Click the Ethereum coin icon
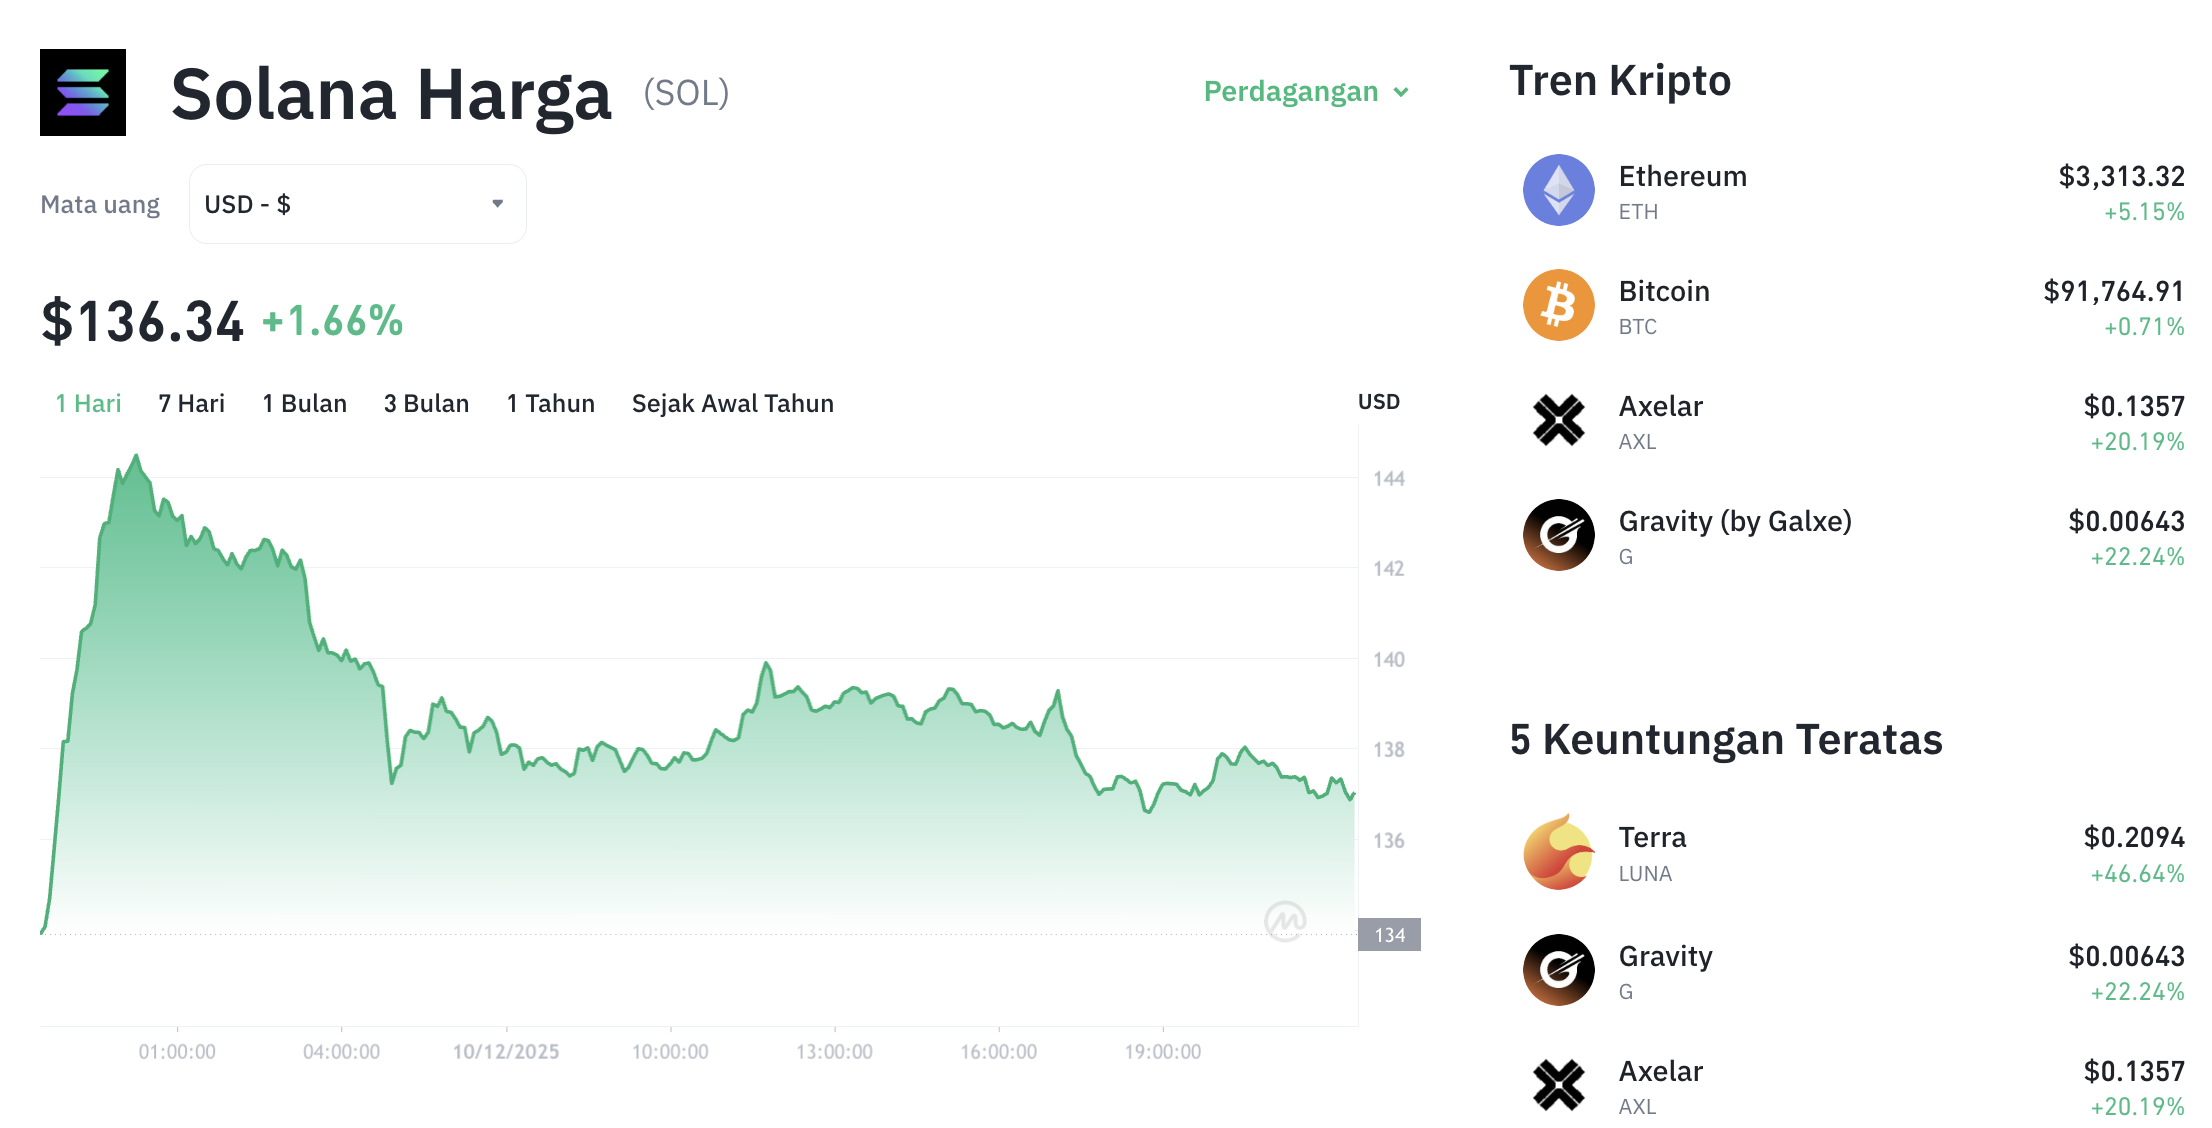 (x=1558, y=190)
